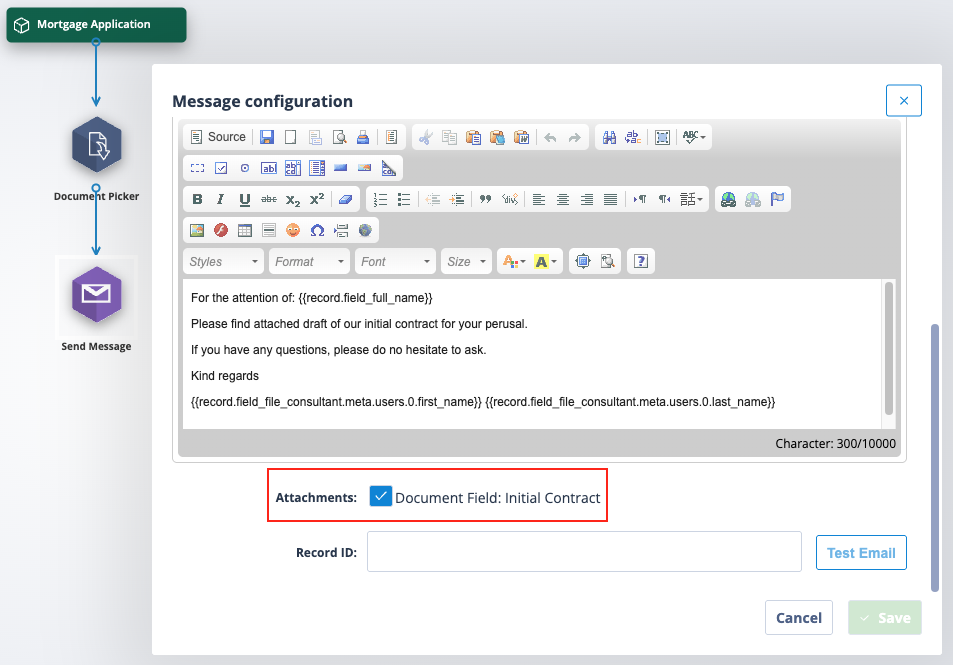Image resolution: width=953 pixels, height=665 pixels.
Task: Open the spell check ABC dropdown
Action: pos(693,137)
